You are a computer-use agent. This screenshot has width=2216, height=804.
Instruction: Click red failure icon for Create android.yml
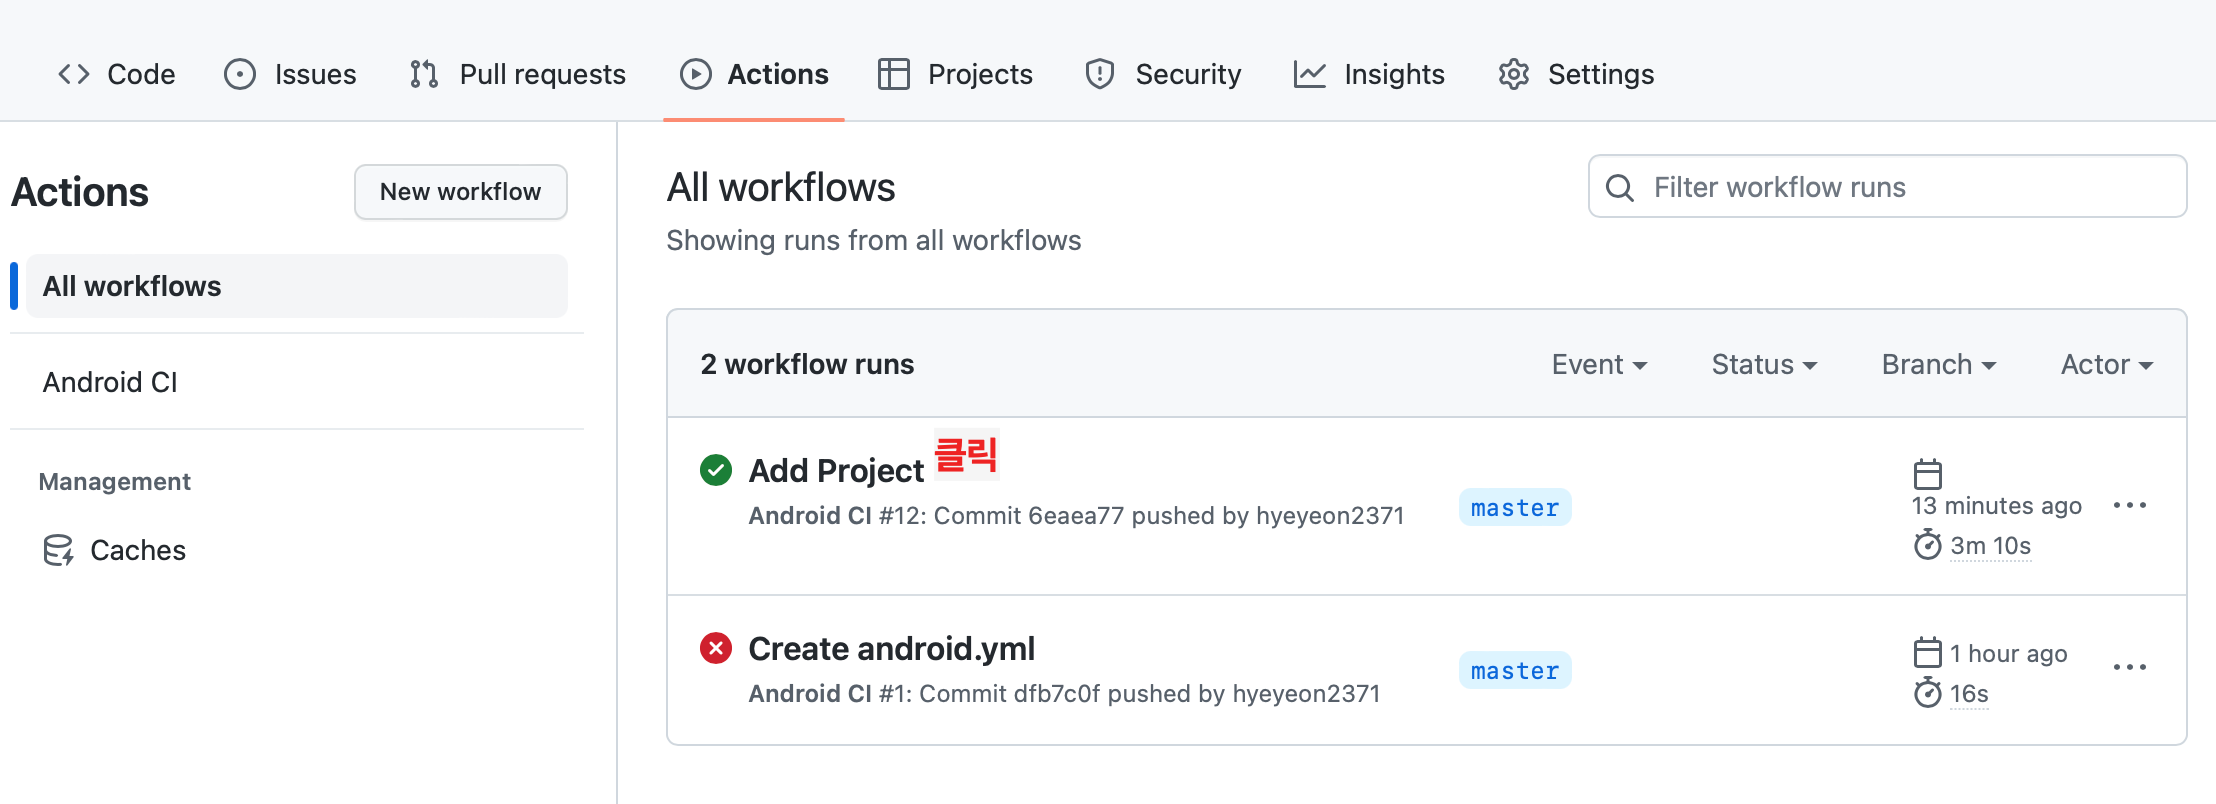716,649
